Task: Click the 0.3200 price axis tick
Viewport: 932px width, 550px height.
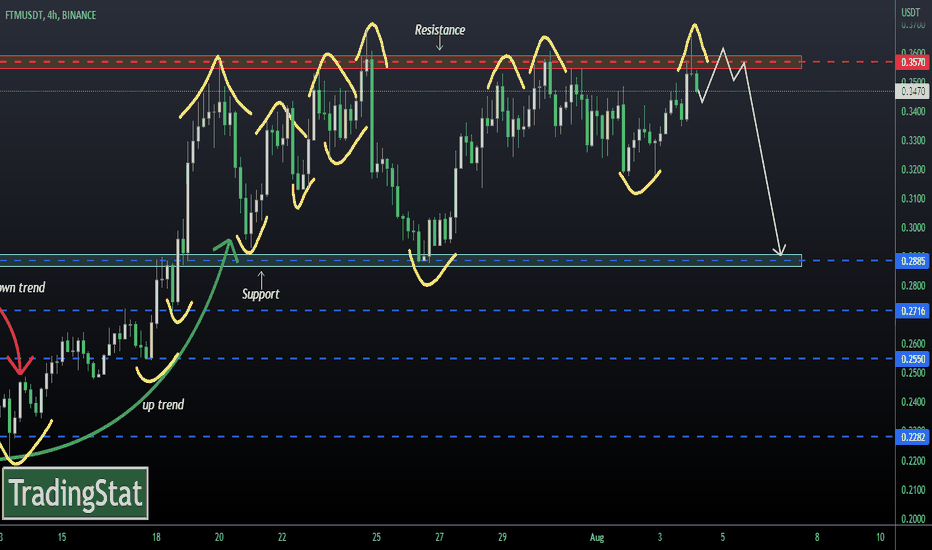Action: pos(913,169)
